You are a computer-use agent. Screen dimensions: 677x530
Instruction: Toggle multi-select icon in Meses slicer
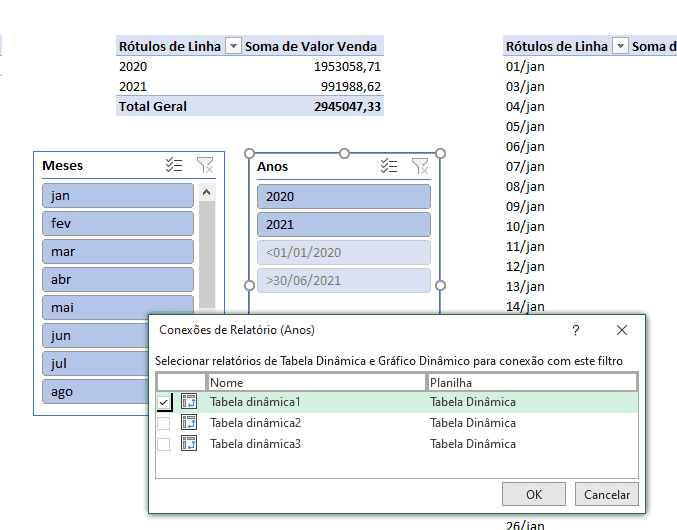(174, 166)
